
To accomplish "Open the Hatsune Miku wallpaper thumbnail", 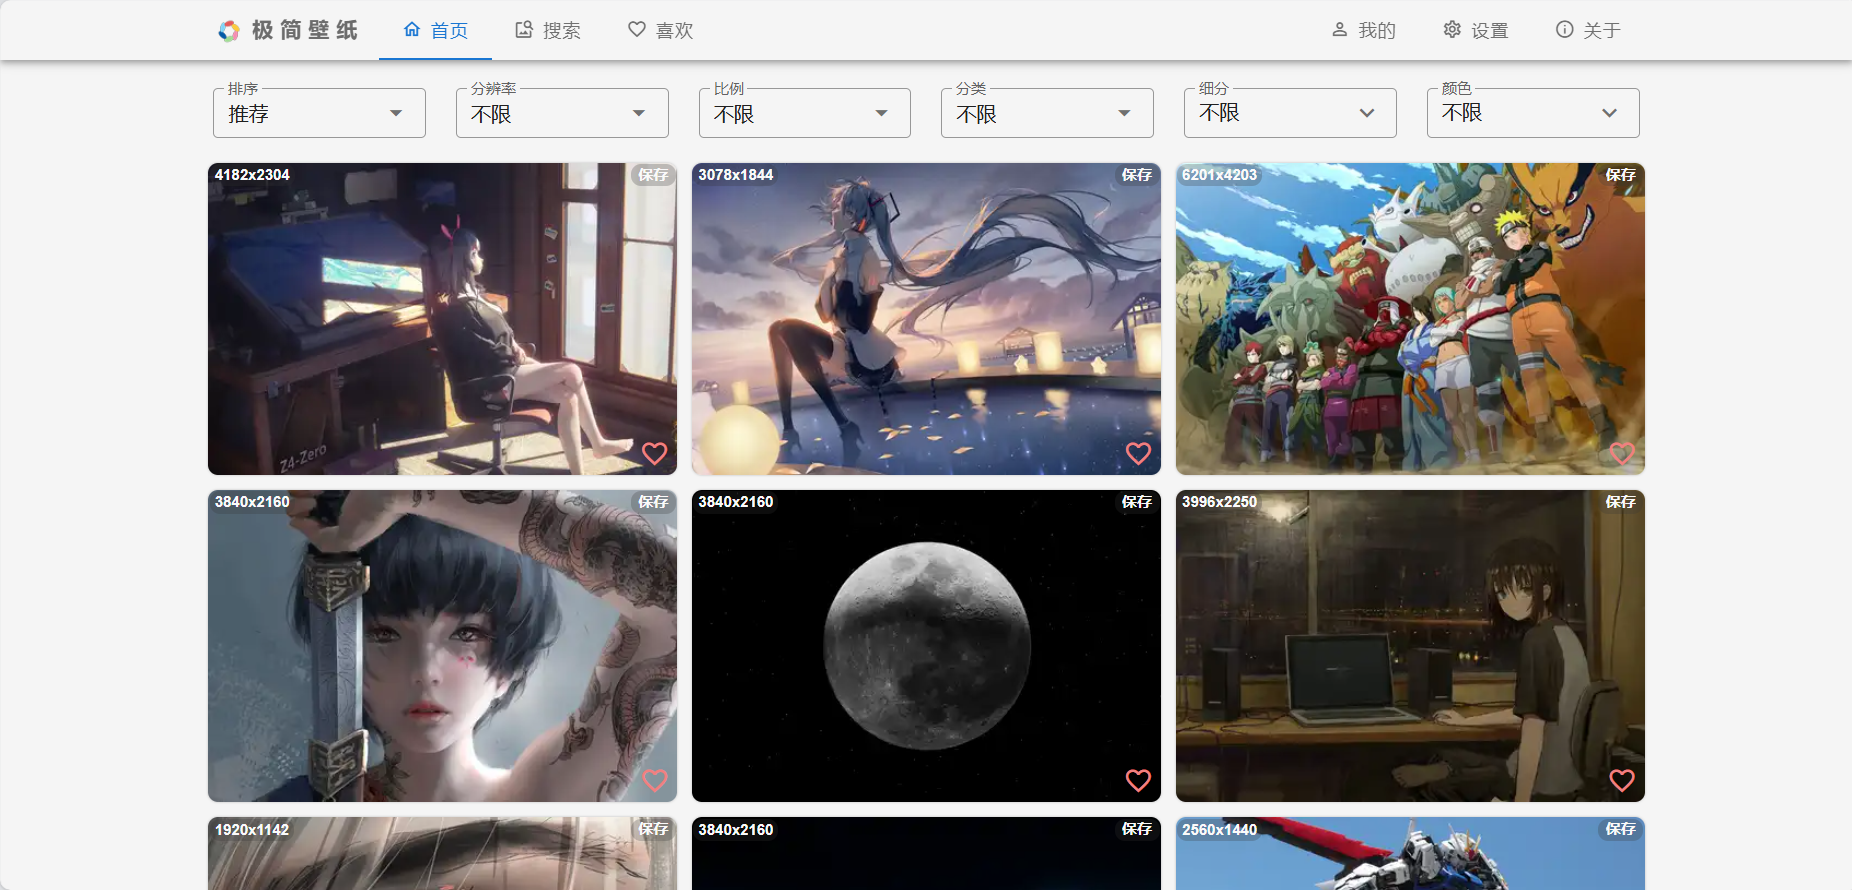I will click(x=926, y=319).
